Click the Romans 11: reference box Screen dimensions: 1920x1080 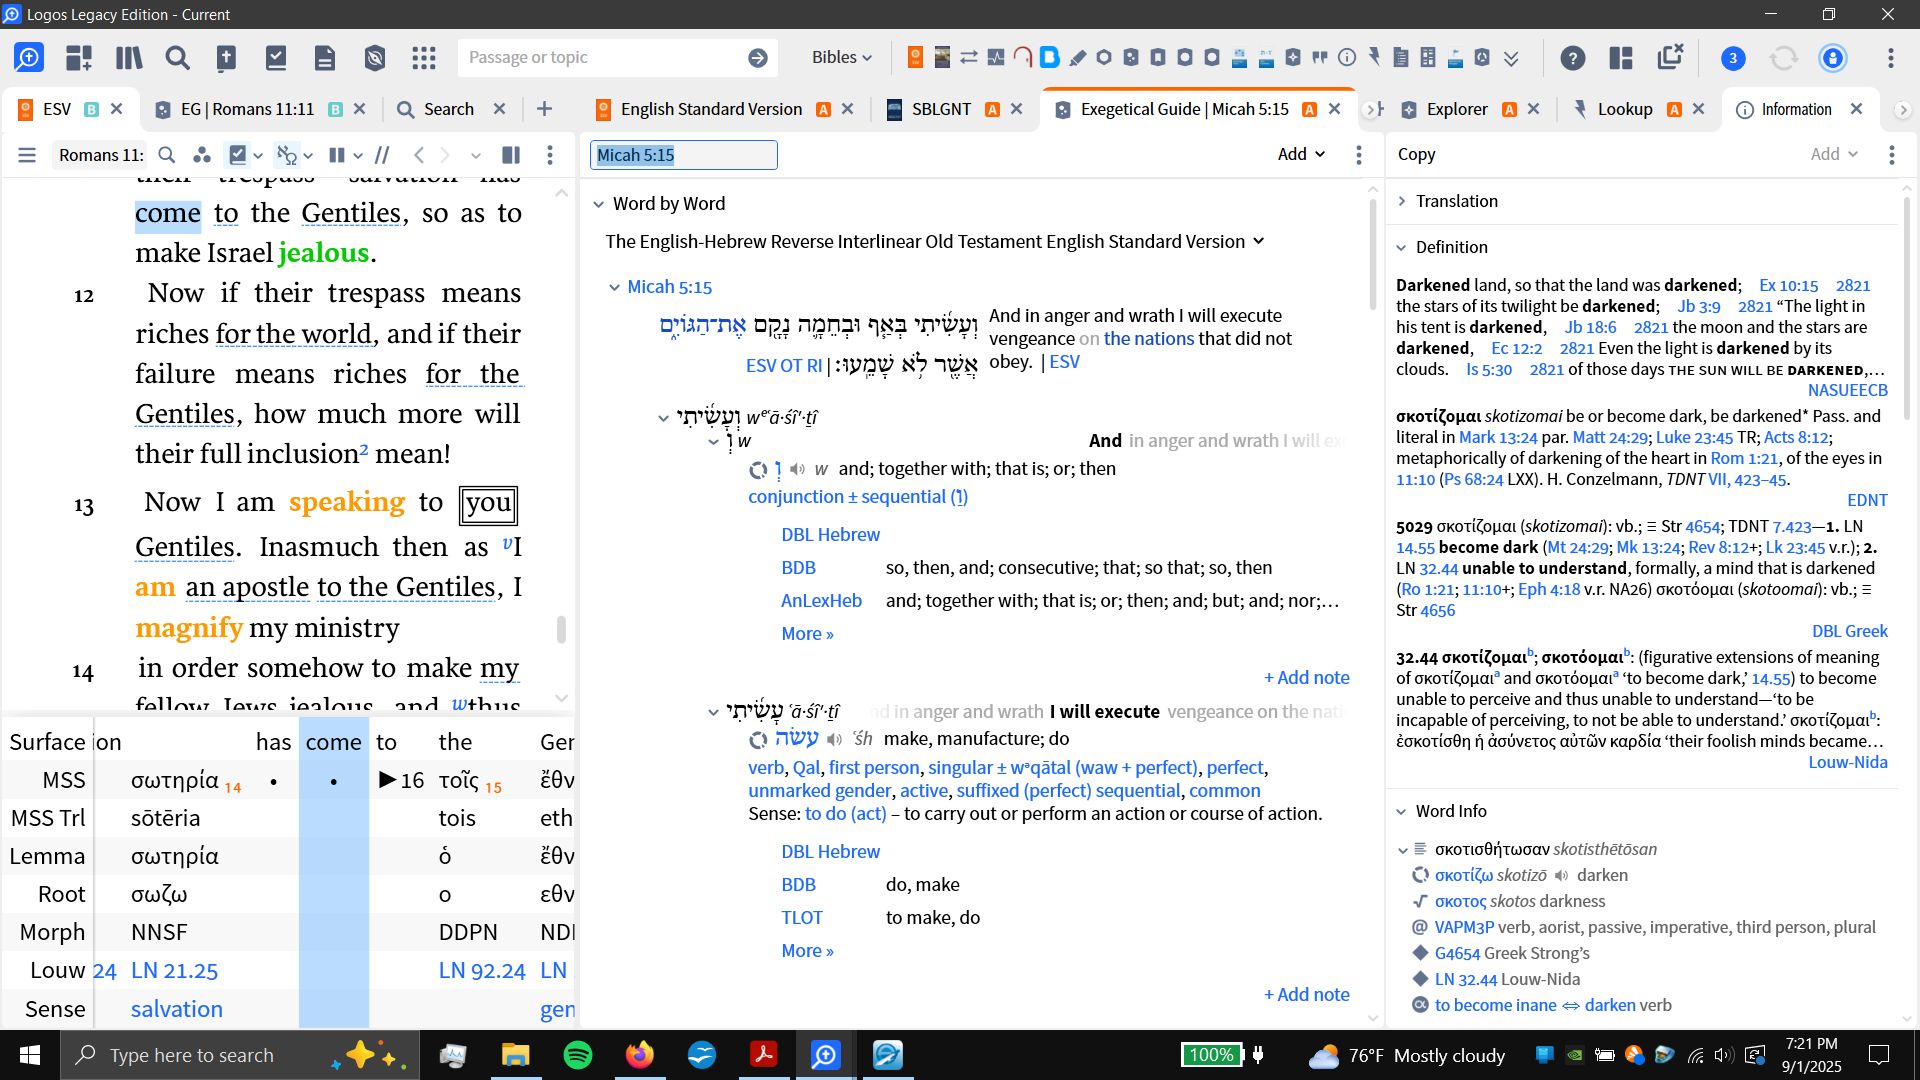(x=101, y=155)
